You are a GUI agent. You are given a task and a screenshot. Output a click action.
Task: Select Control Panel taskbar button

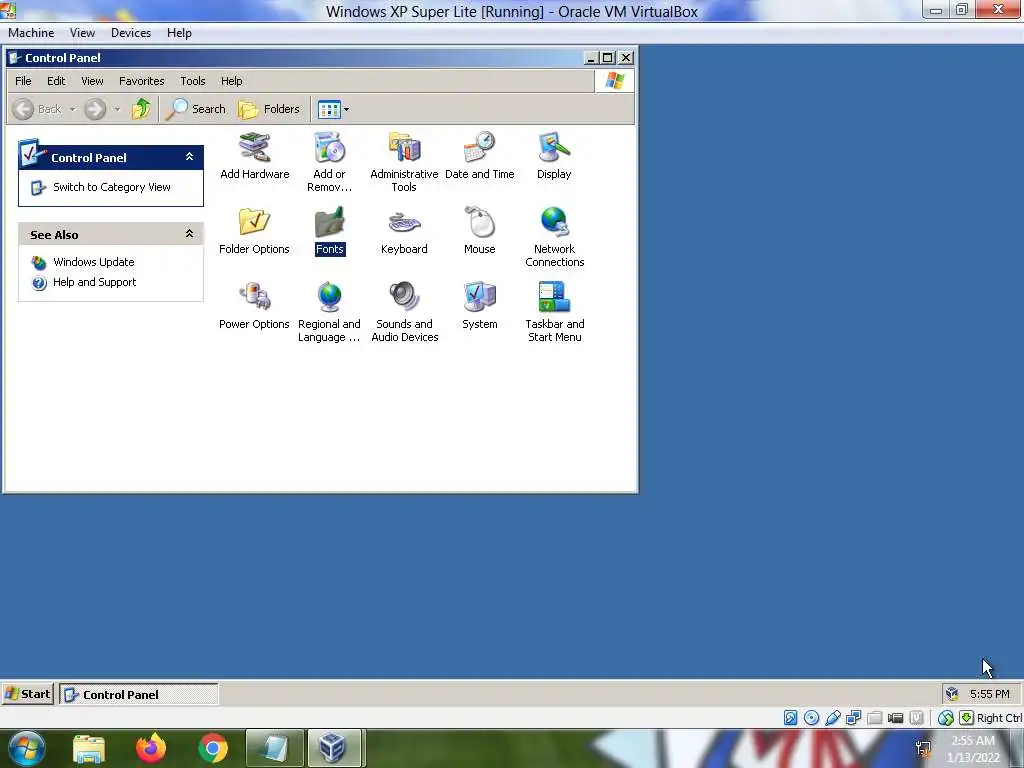coord(138,694)
